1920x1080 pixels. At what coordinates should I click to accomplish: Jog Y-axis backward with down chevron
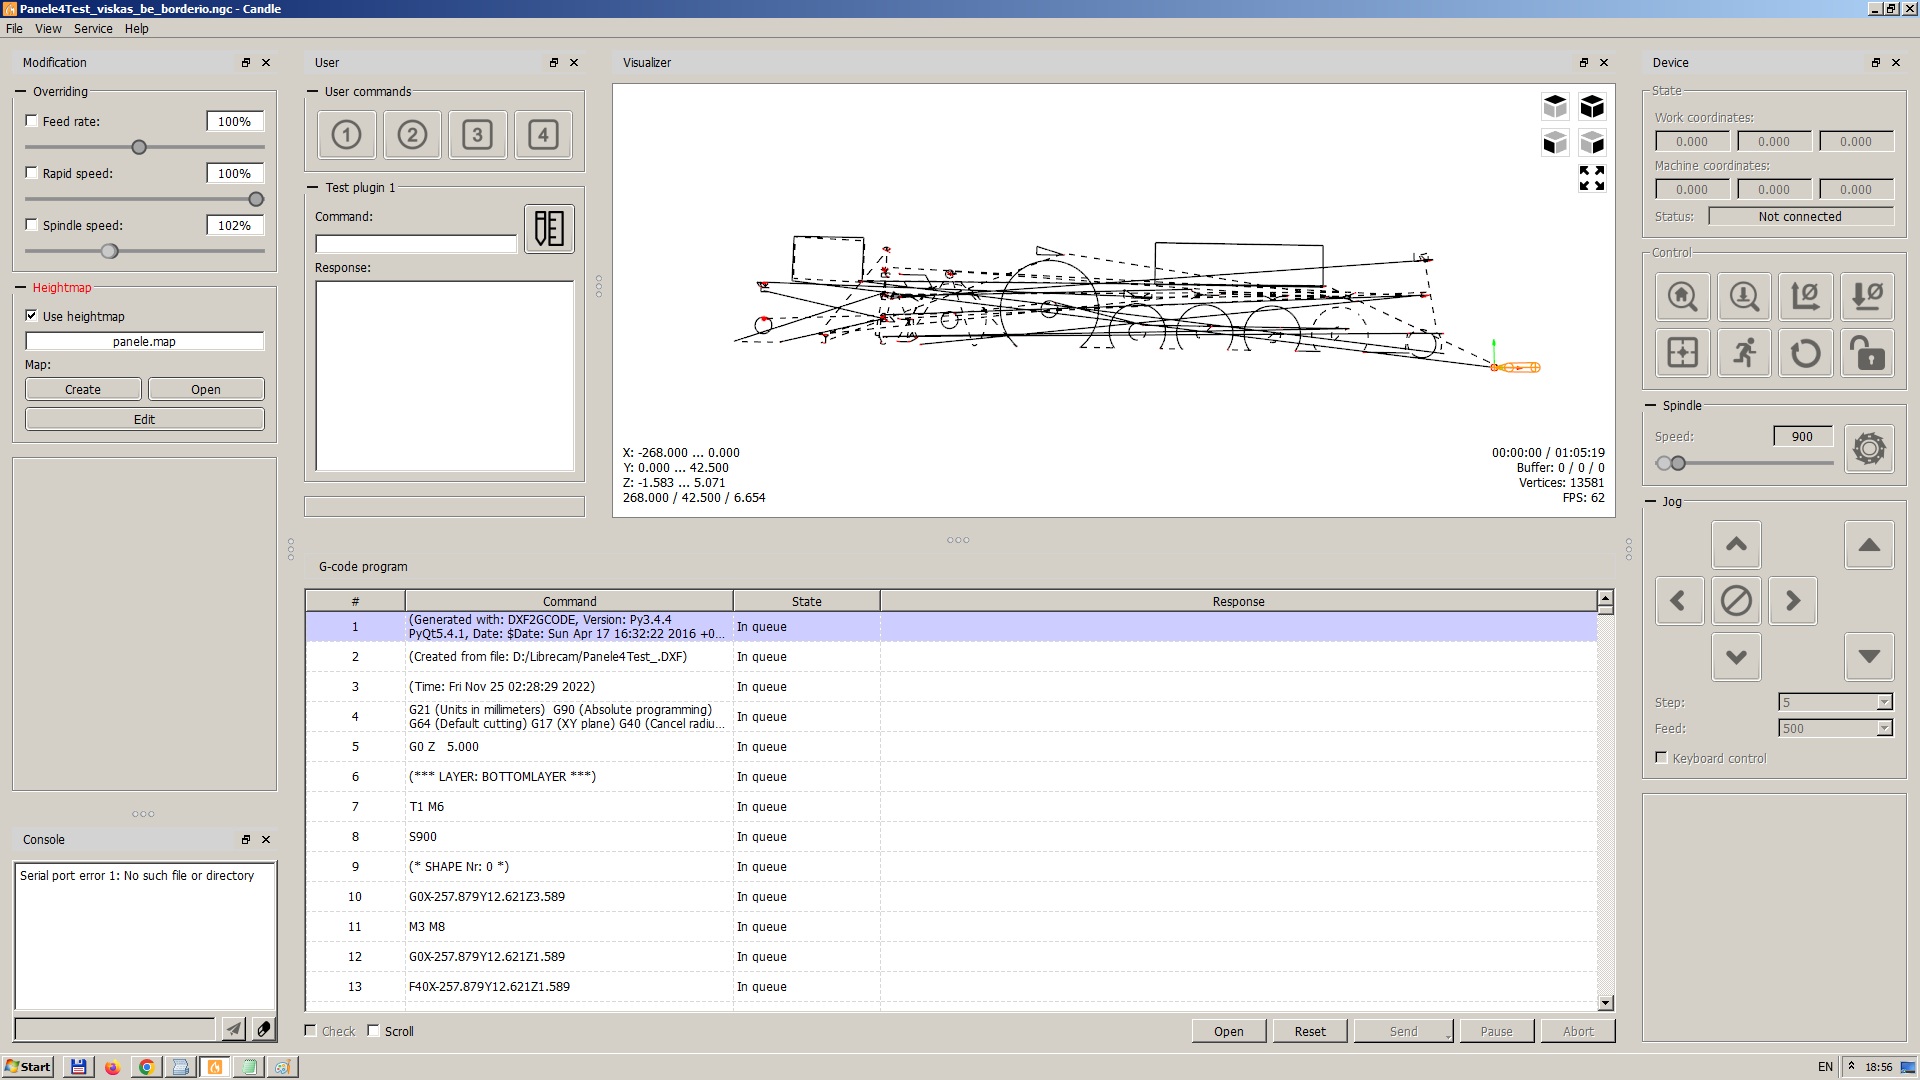[1736, 657]
